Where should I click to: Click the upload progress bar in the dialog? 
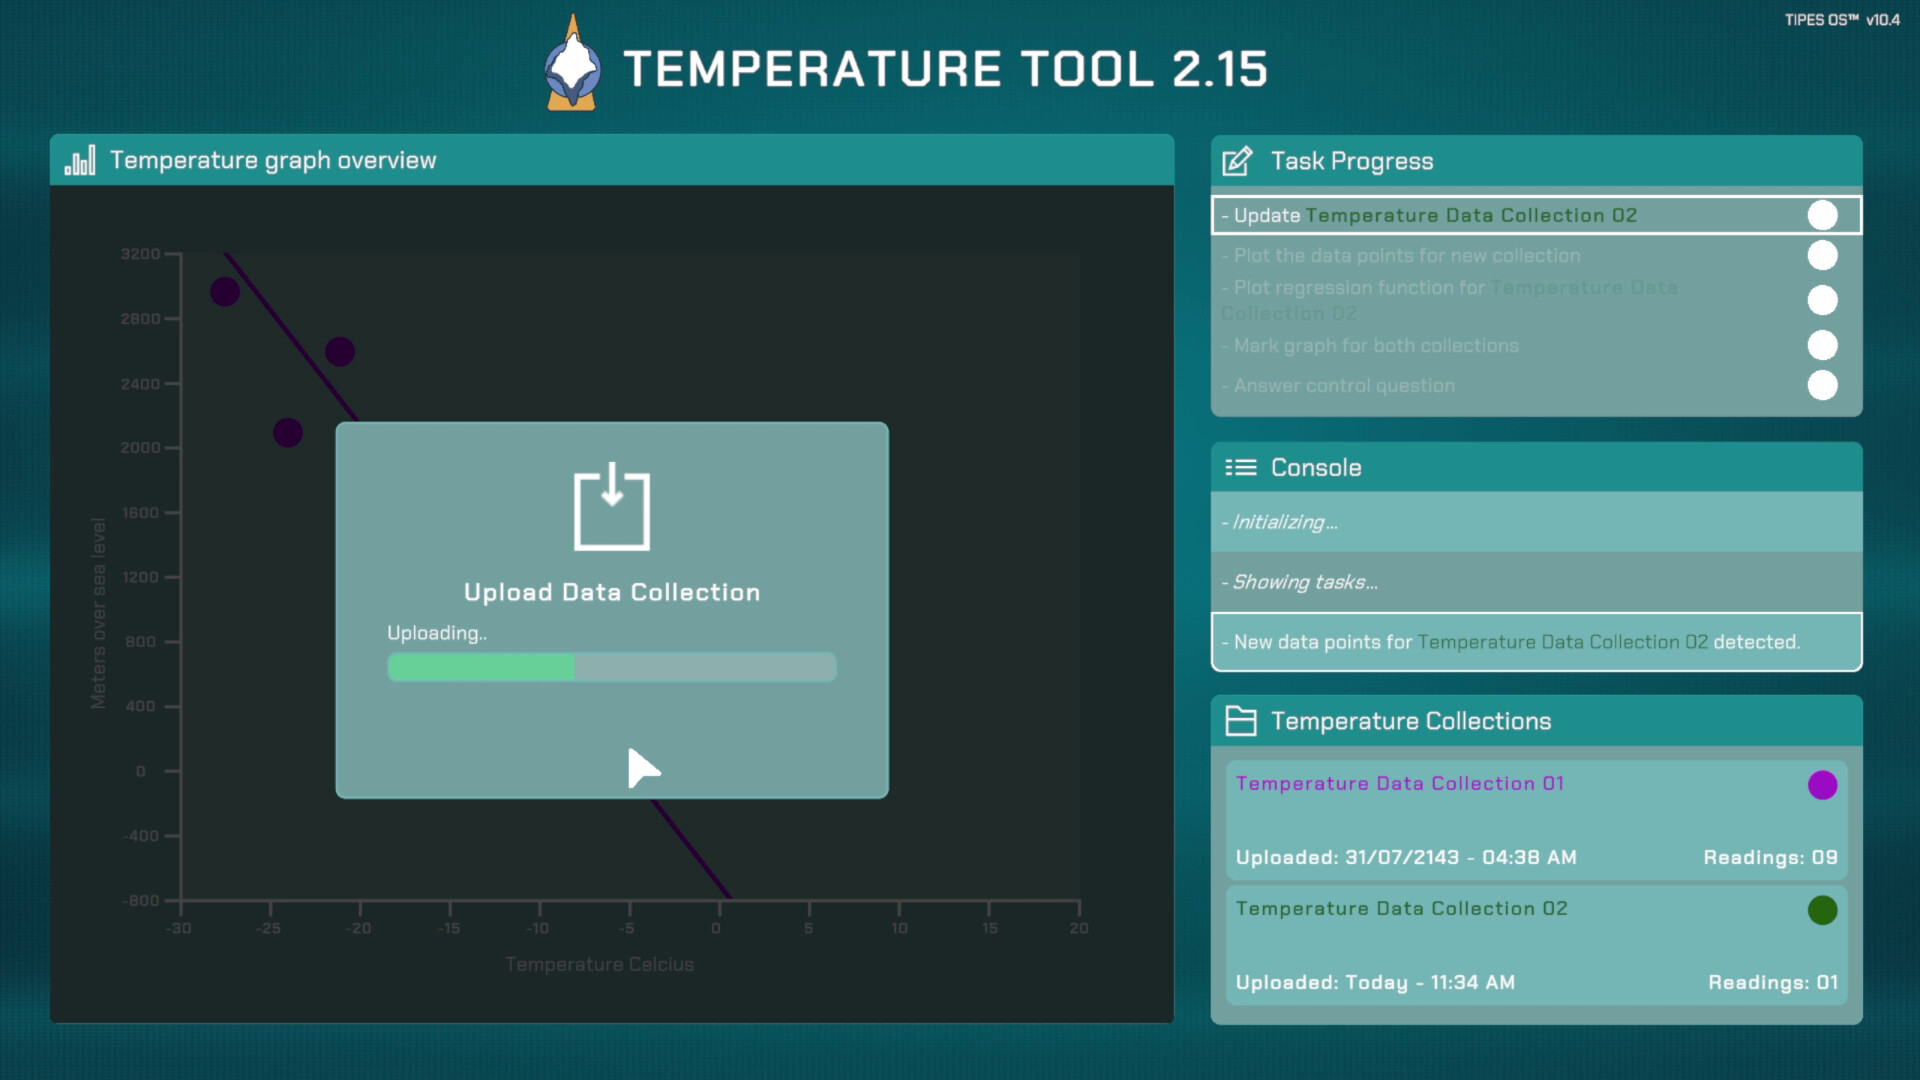click(x=612, y=666)
